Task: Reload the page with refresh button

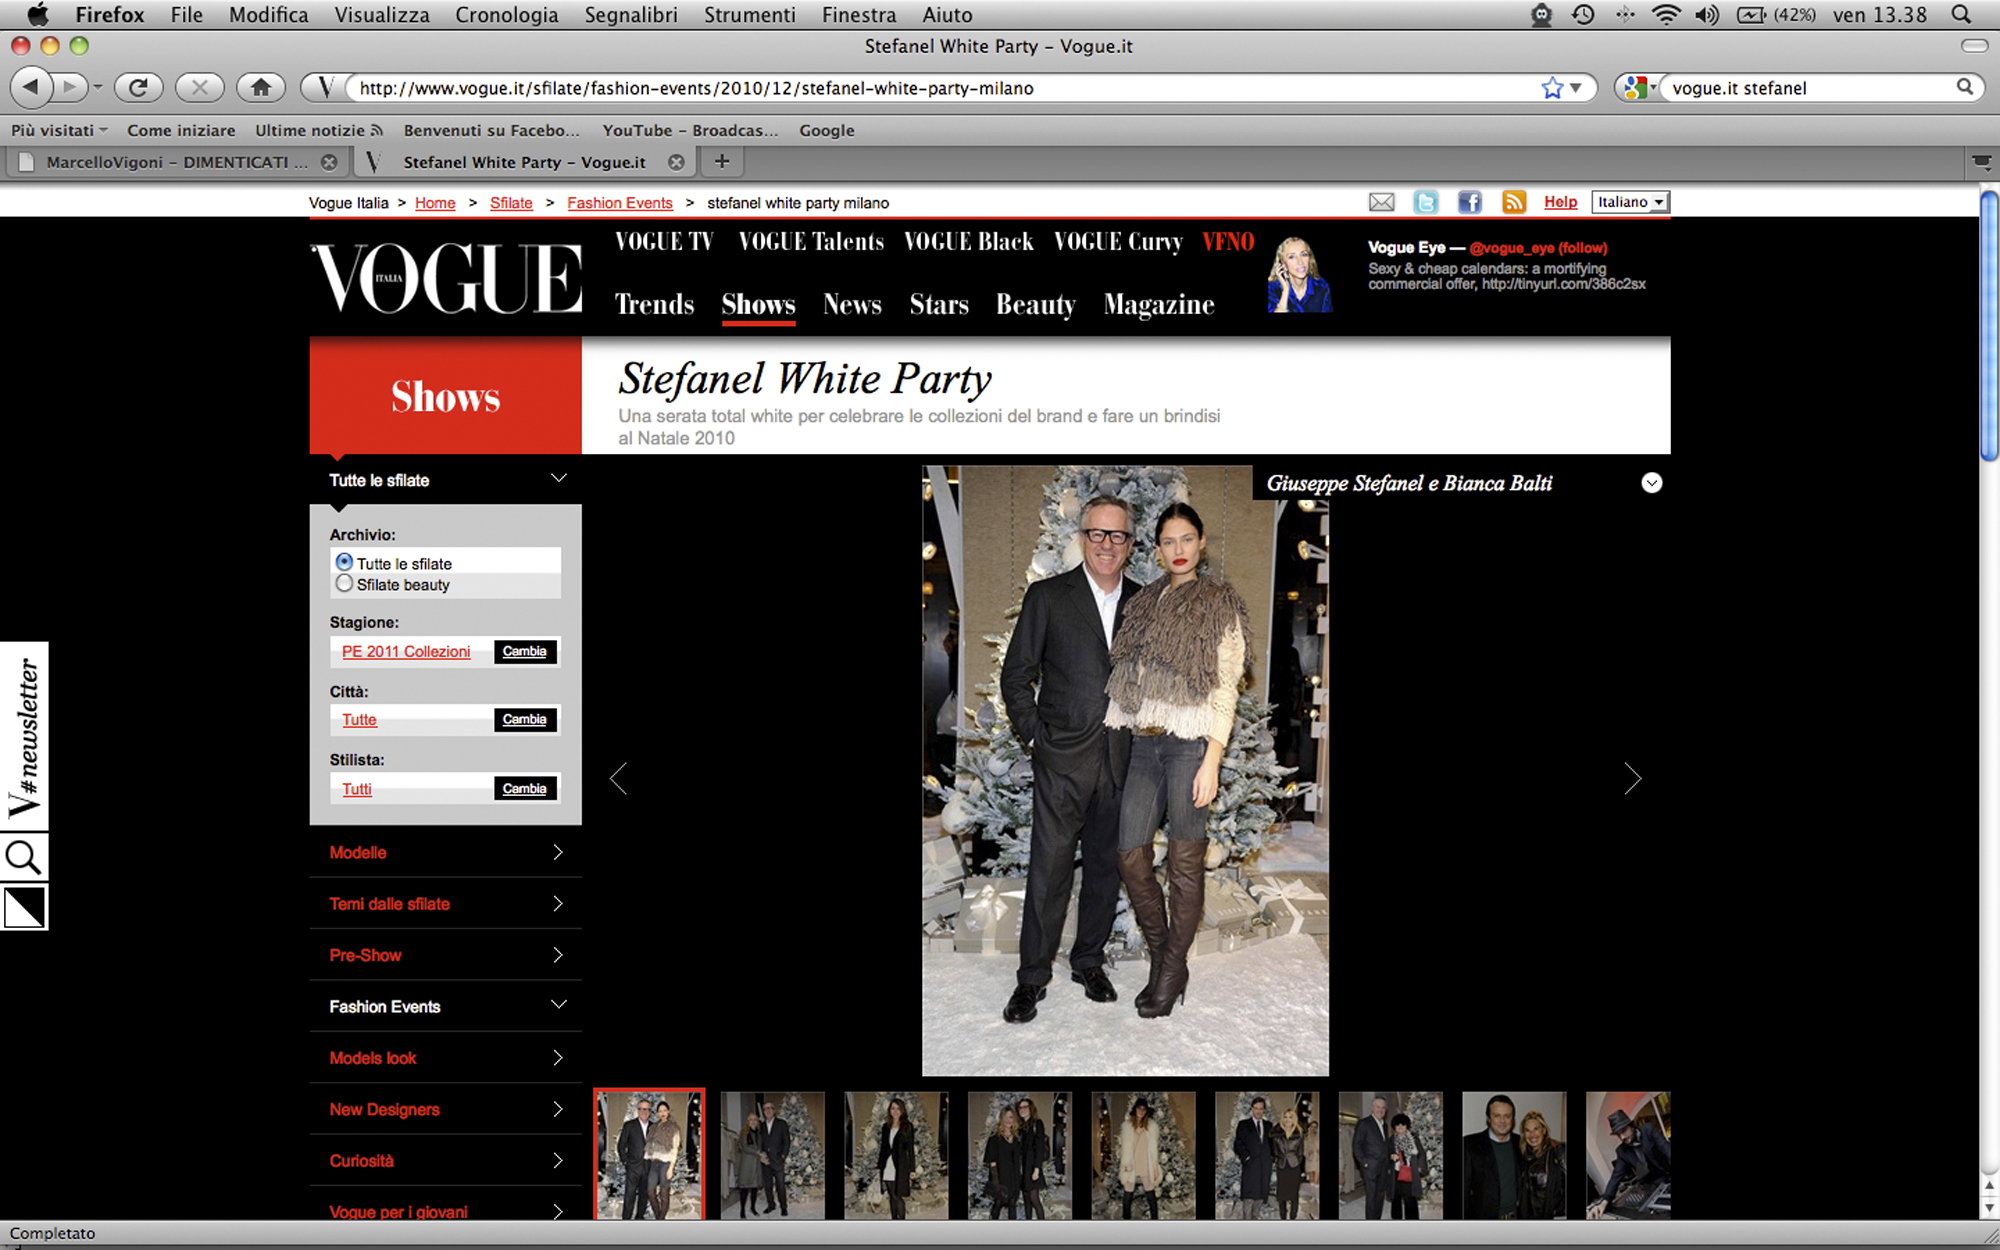Action: pyautogui.click(x=138, y=87)
